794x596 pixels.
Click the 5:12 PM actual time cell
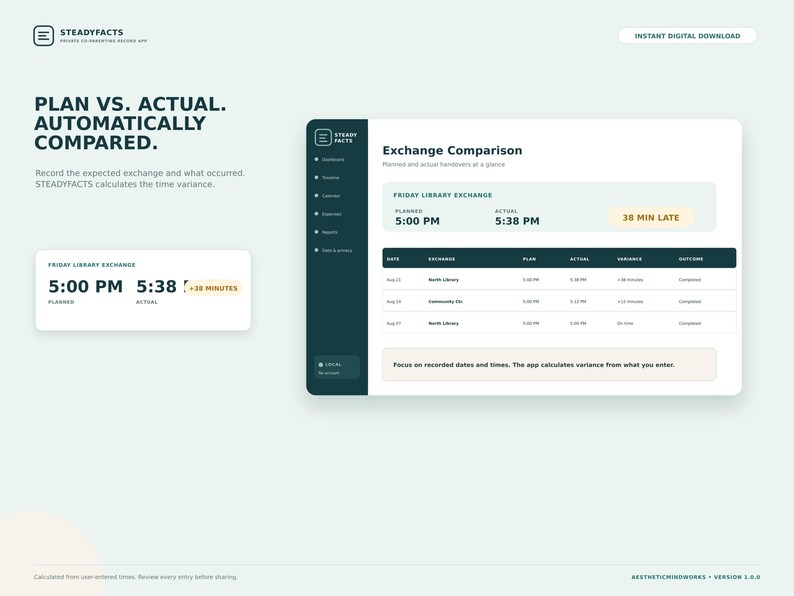[x=578, y=301]
